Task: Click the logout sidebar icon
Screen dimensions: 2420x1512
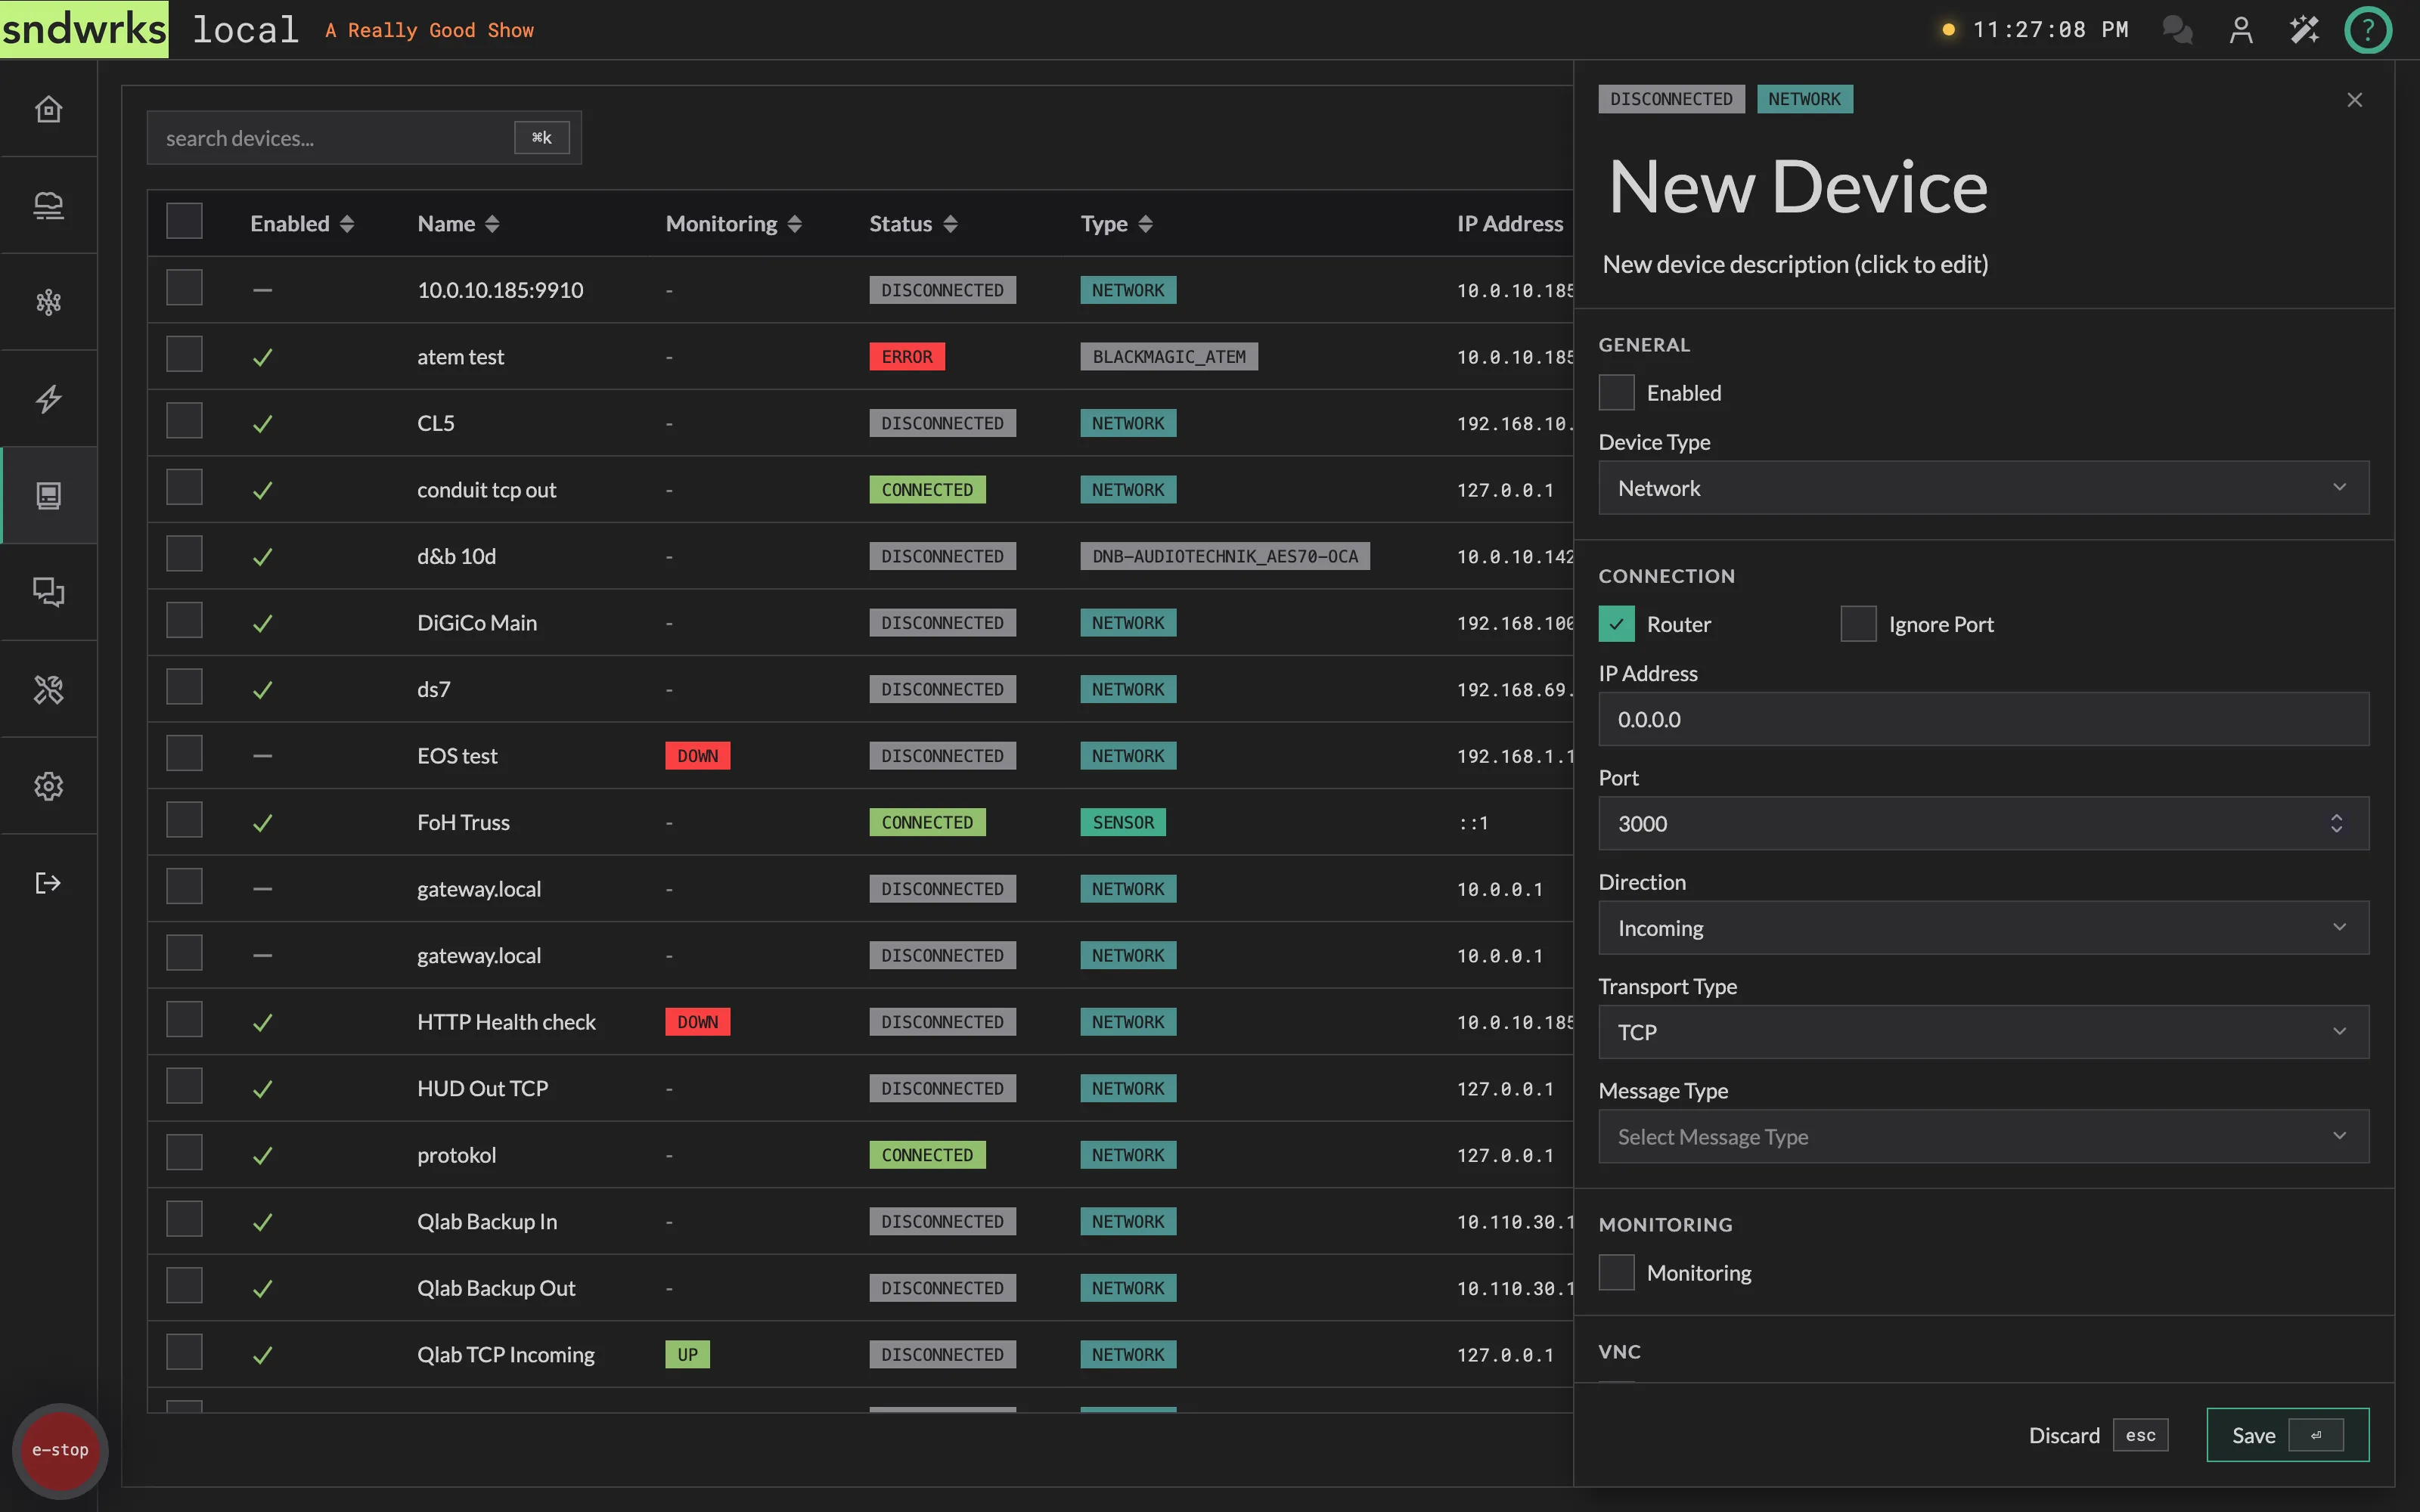Action: click(x=48, y=883)
